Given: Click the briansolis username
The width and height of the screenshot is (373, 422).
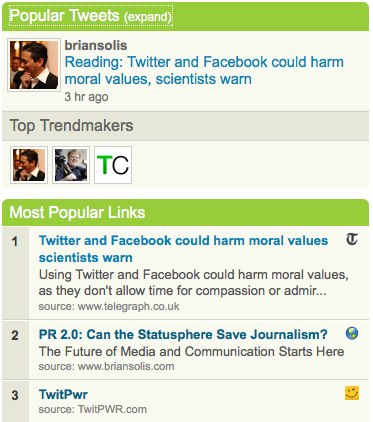Looking at the screenshot, I should pos(96,45).
